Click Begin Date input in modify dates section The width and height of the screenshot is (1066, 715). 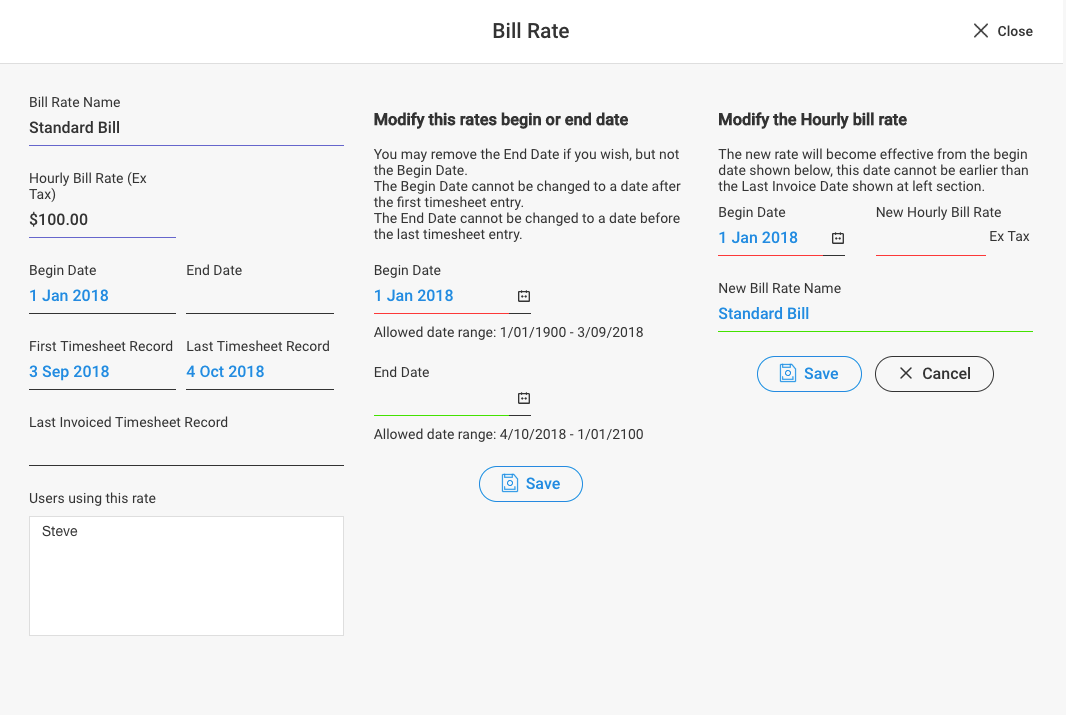(441, 296)
